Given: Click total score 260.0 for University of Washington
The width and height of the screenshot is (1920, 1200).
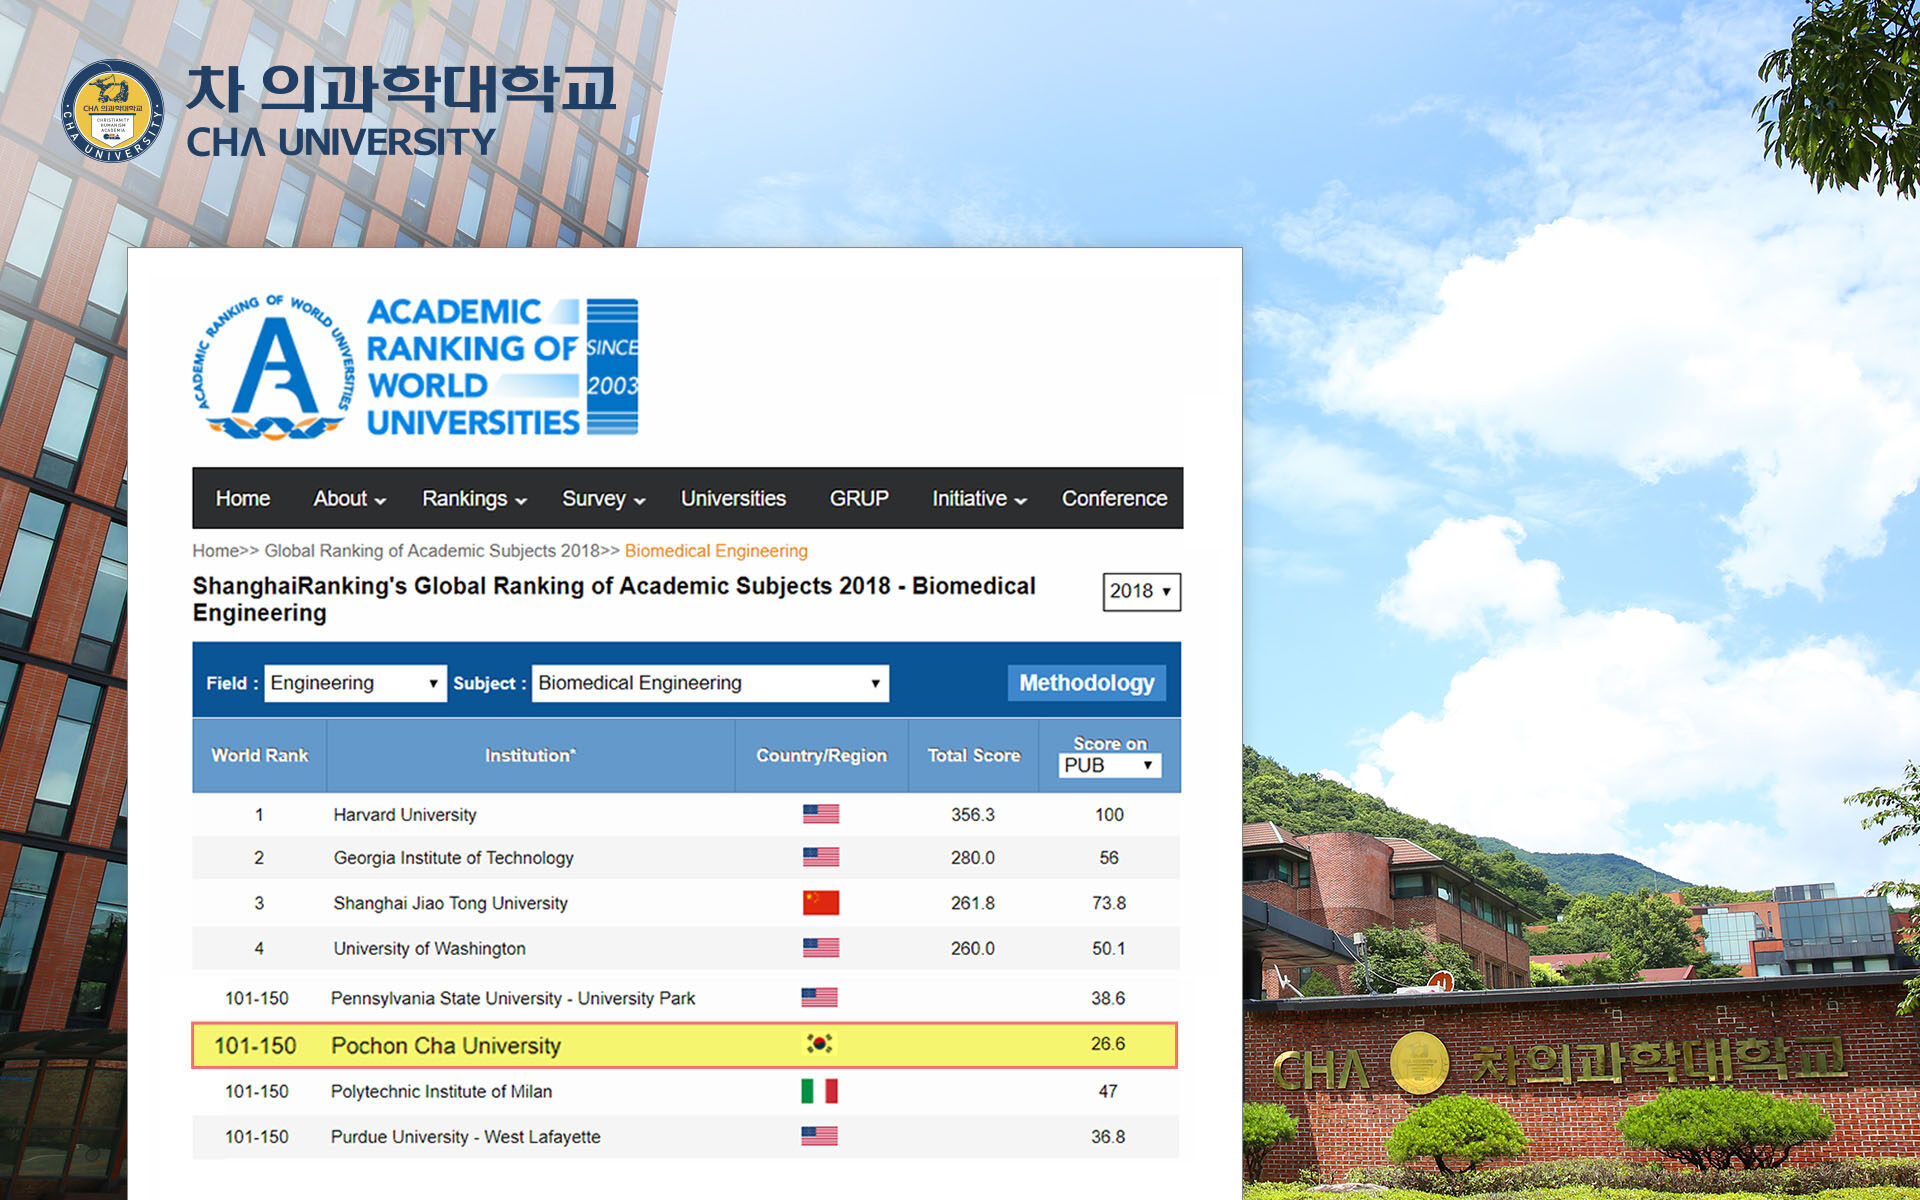Looking at the screenshot, I should 973,947.
